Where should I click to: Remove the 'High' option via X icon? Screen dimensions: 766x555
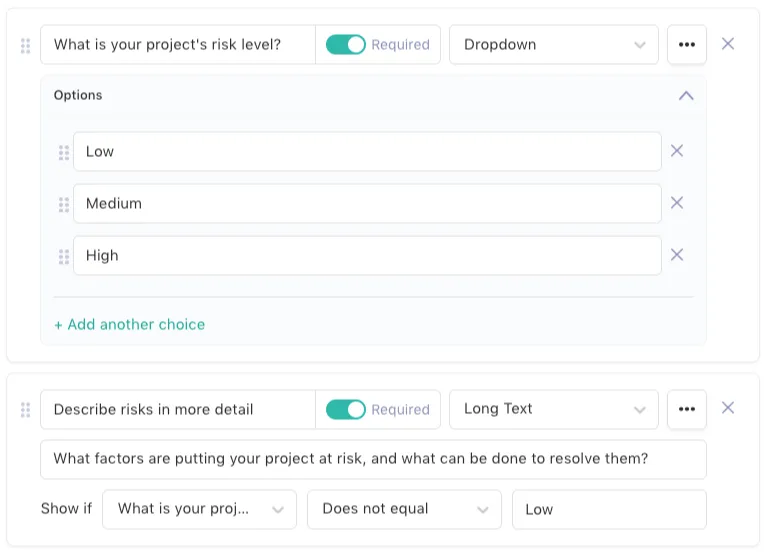[677, 255]
